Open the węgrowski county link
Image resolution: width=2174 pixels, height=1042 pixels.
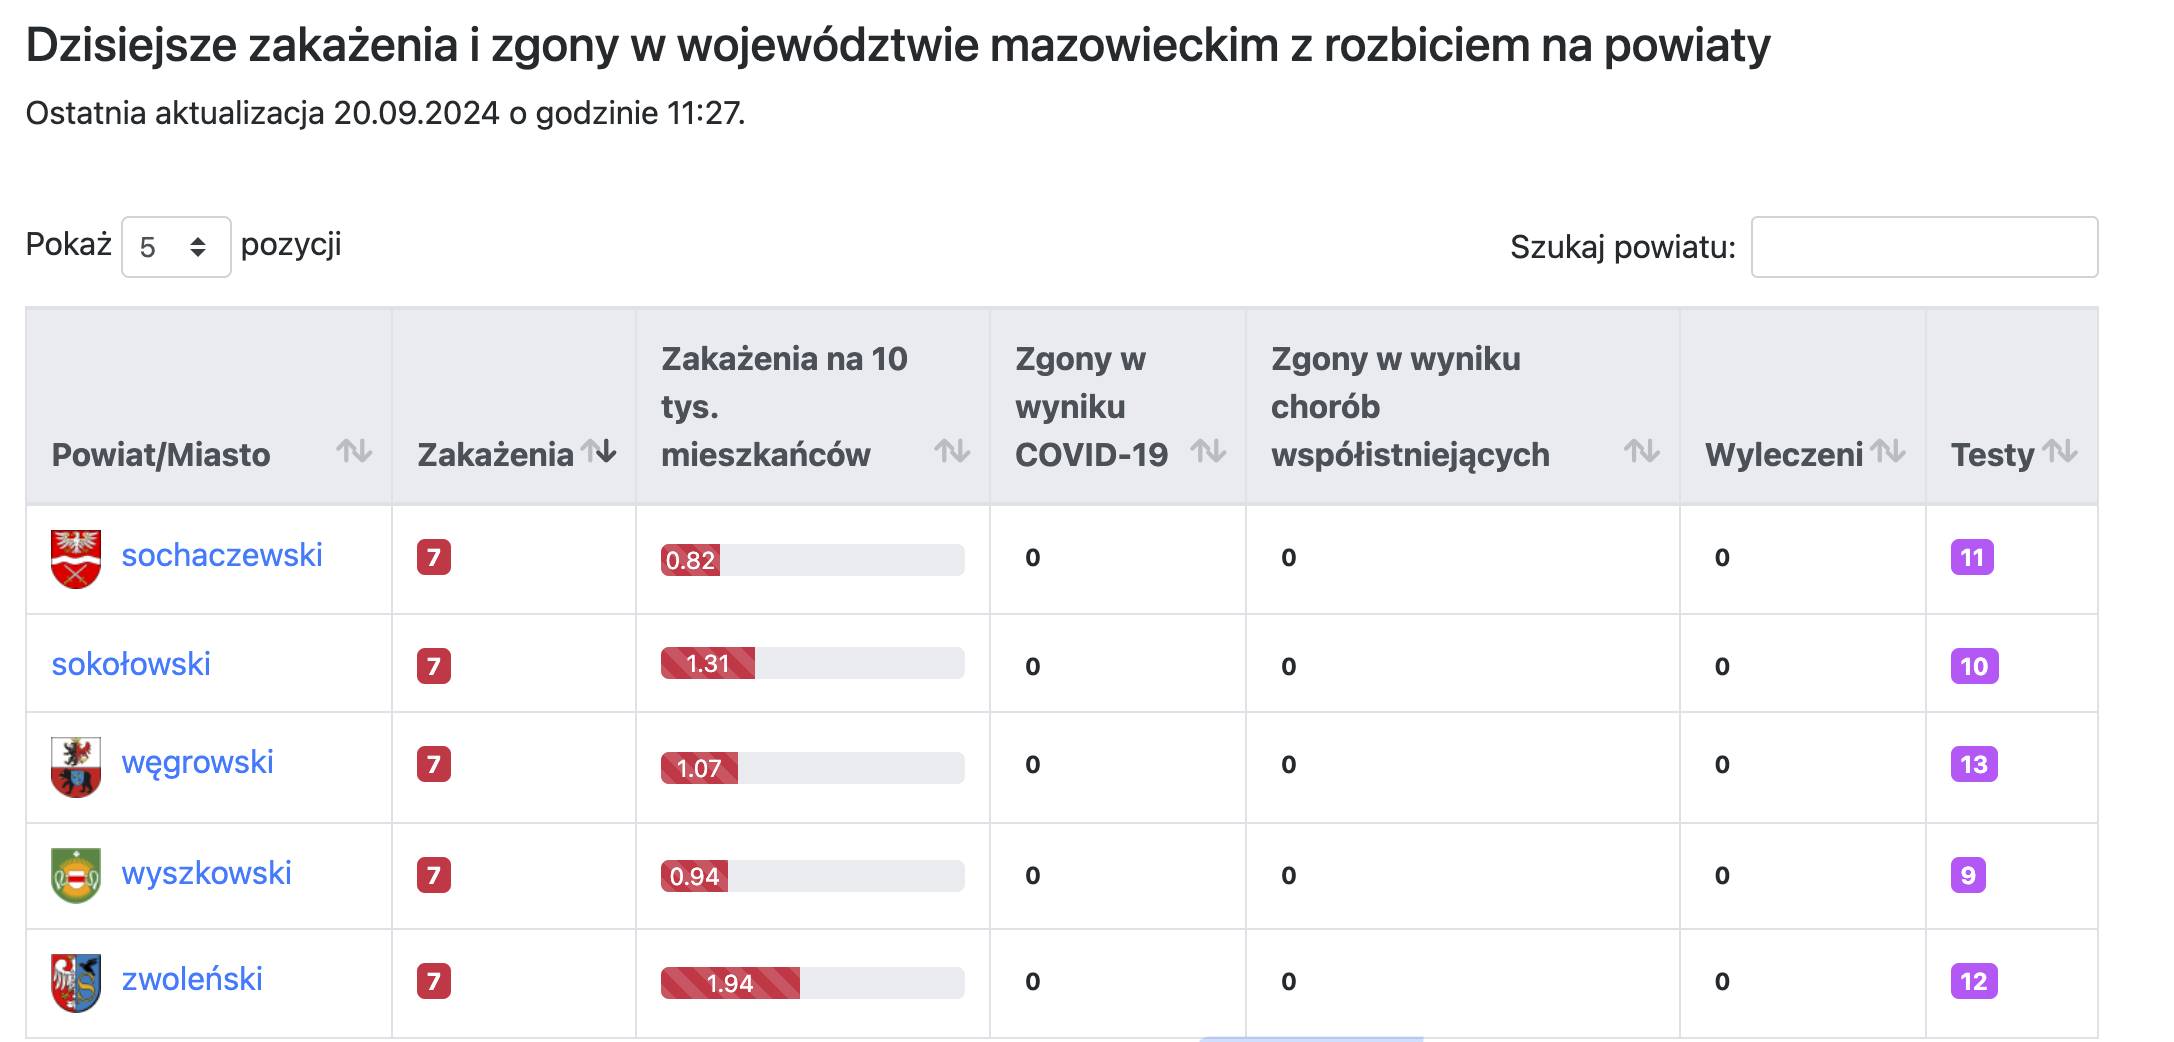click(x=197, y=762)
